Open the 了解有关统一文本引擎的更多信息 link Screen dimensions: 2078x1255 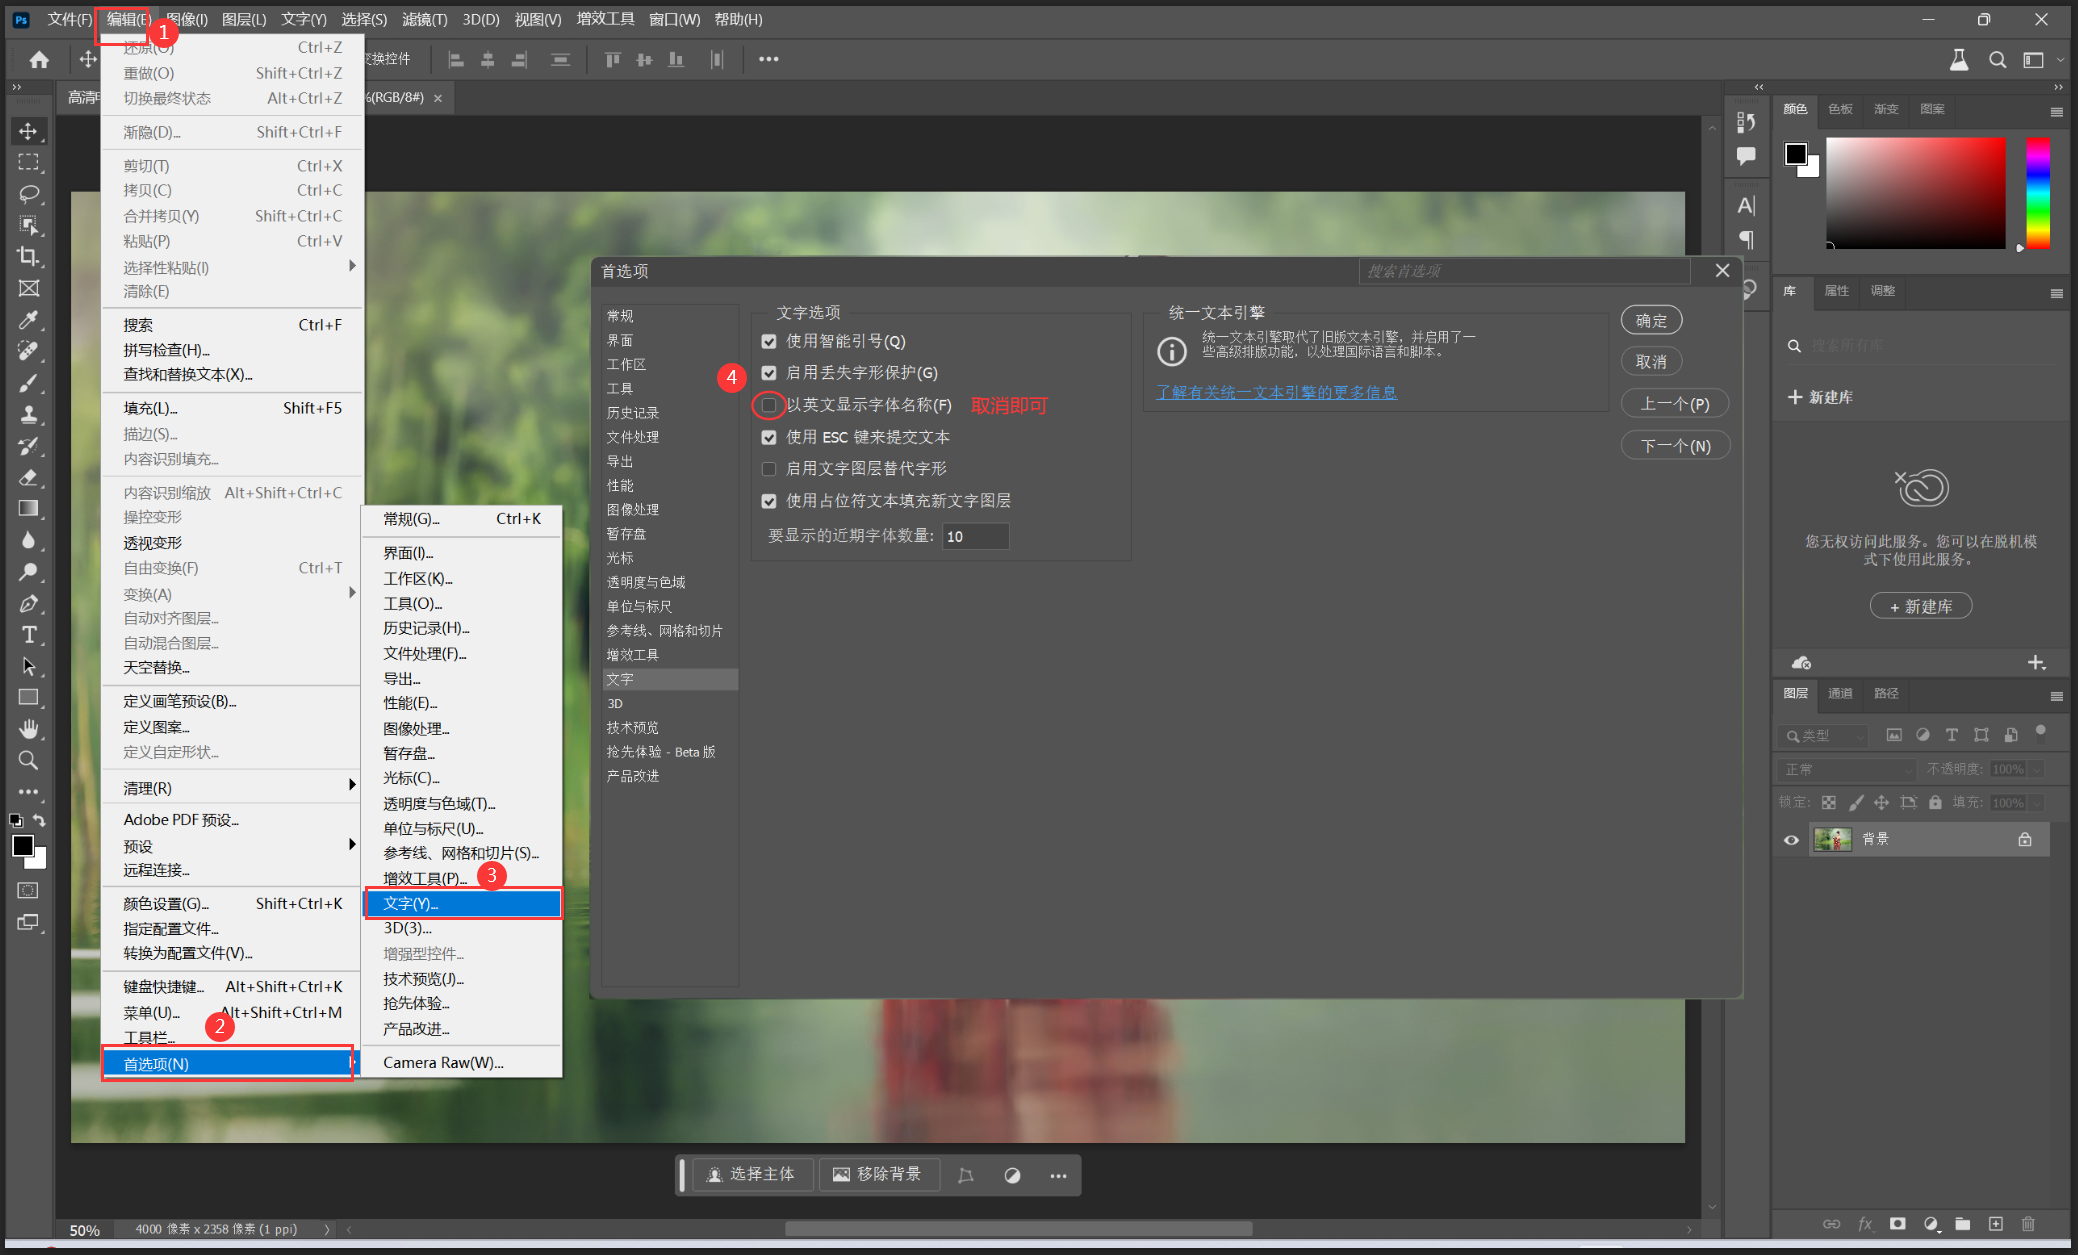(x=1276, y=392)
